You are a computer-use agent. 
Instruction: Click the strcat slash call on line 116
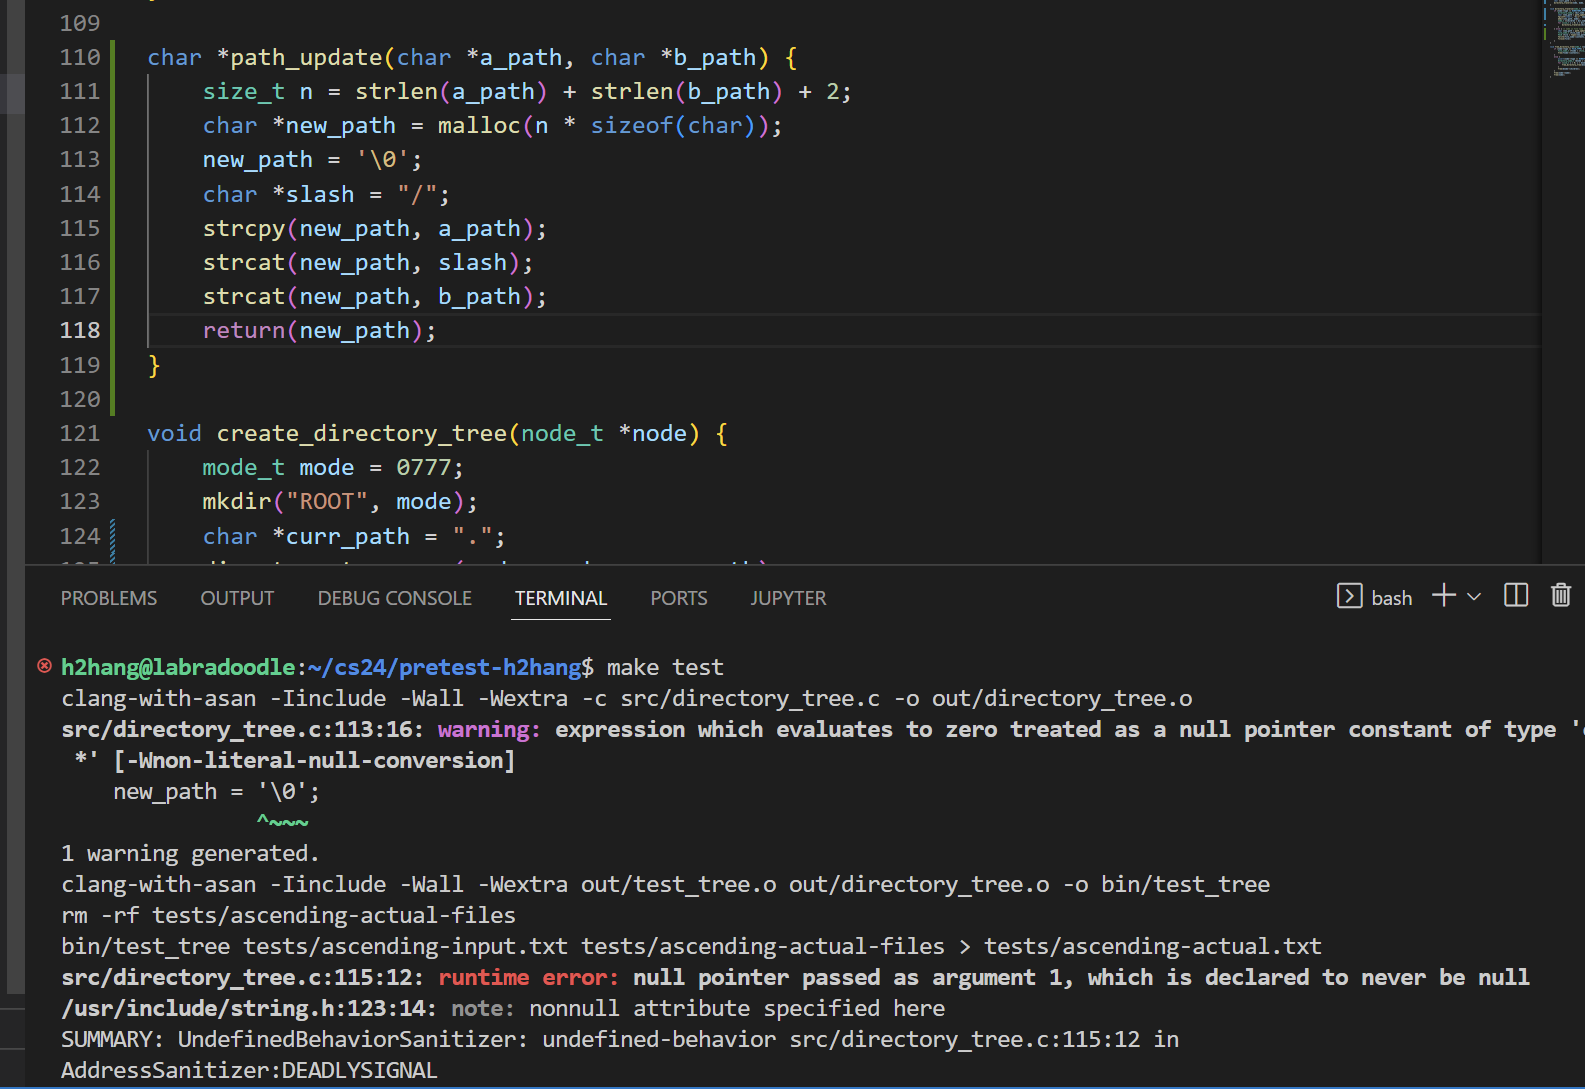368,263
